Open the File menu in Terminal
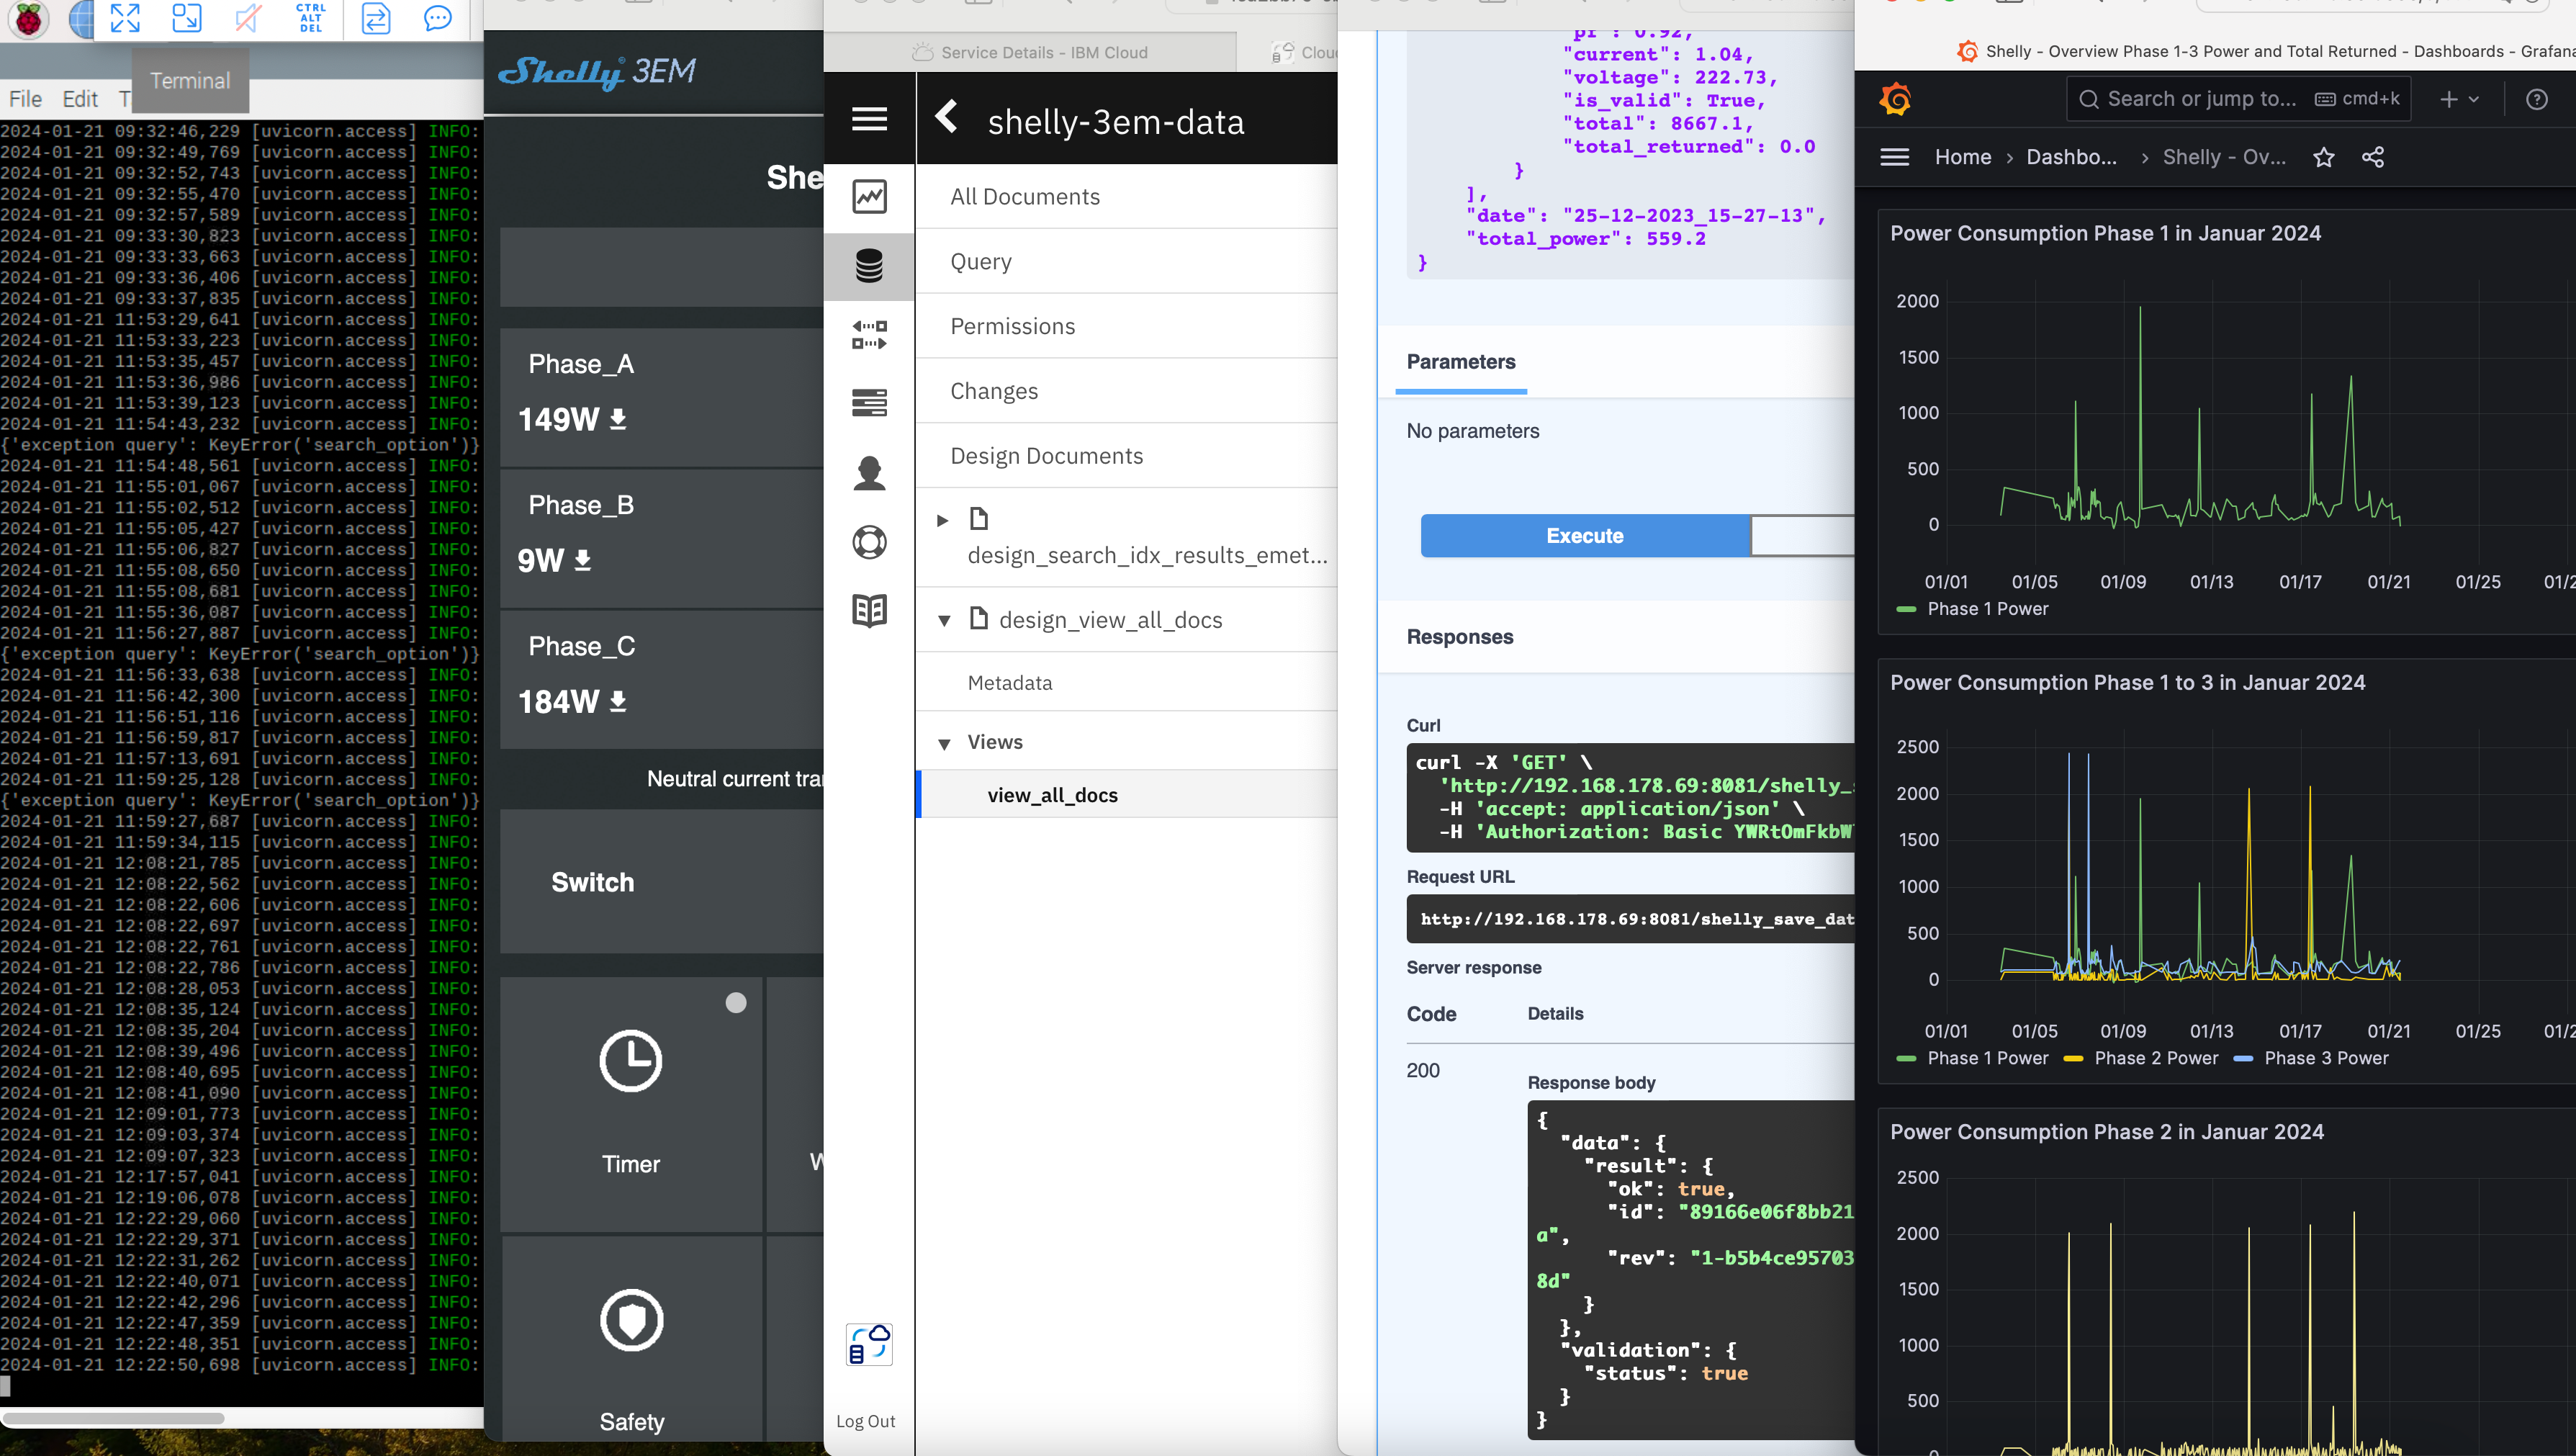 pyautogui.click(x=25, y=99)
